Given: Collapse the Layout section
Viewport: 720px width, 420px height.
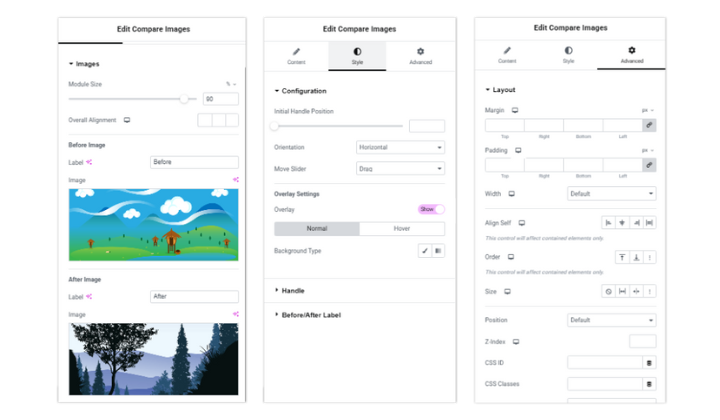Looking at the screenshot, I should click(x=501, y=90).
